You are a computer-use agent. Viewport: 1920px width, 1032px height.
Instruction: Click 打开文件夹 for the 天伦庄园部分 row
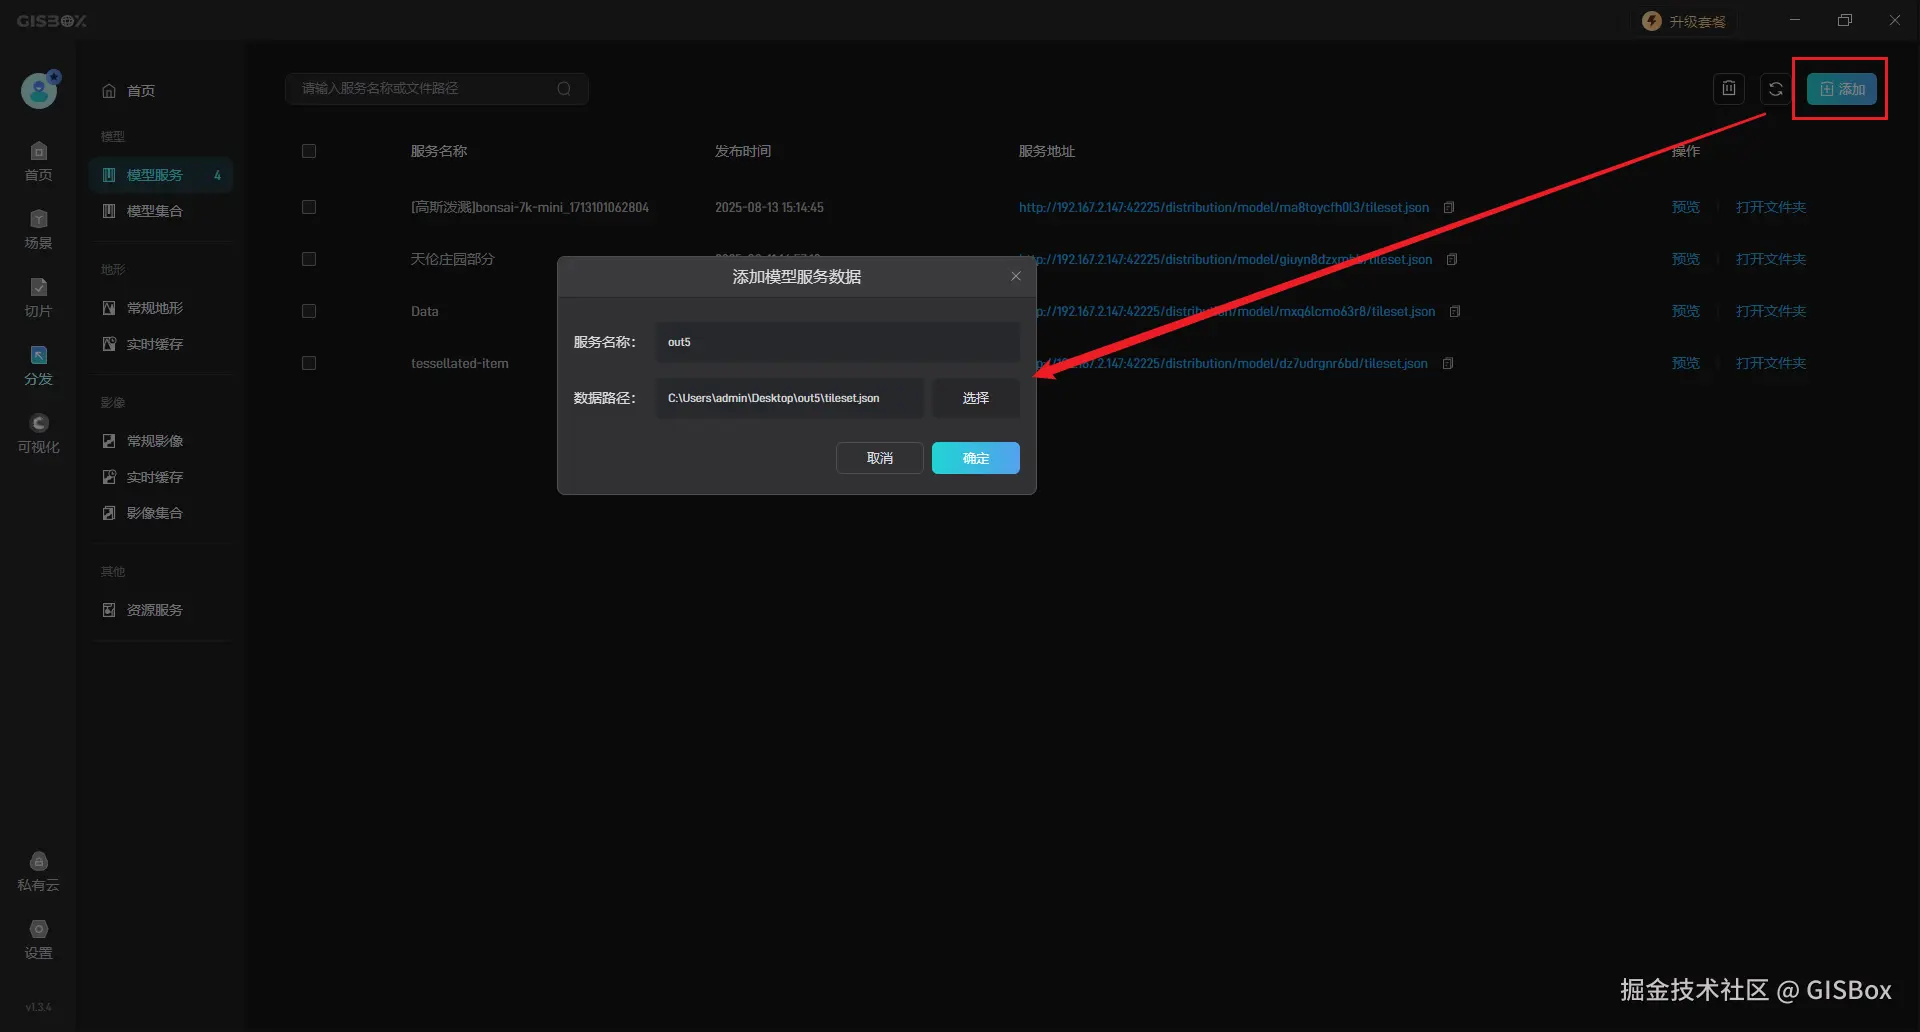[1771, 260]
